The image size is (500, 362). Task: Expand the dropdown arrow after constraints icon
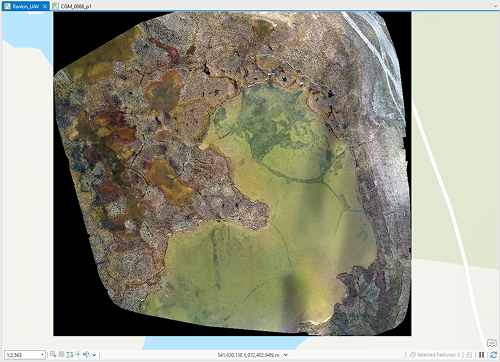(x=94, y=355)
